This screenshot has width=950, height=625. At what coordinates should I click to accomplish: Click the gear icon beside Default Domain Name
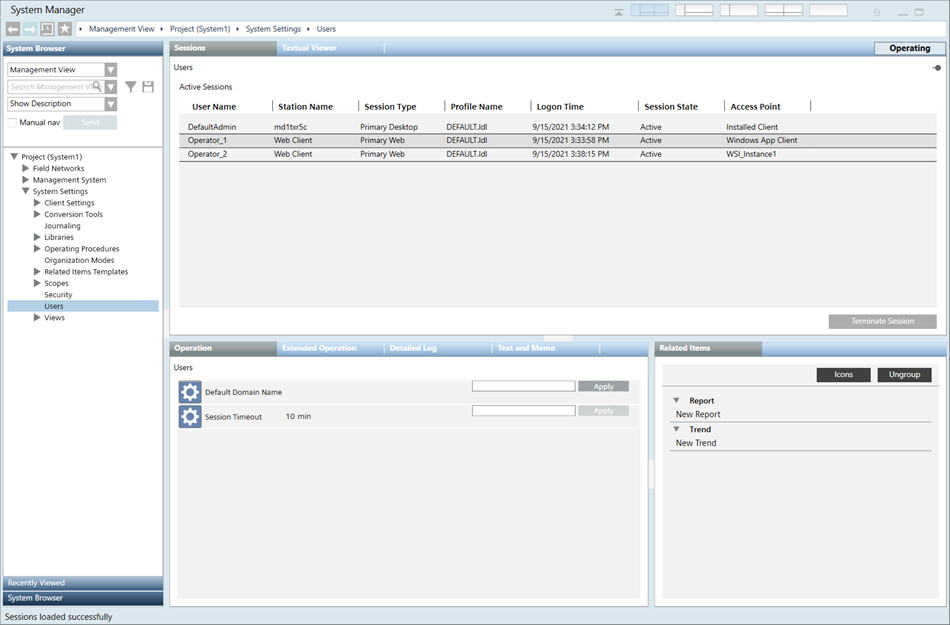point(190,392)
